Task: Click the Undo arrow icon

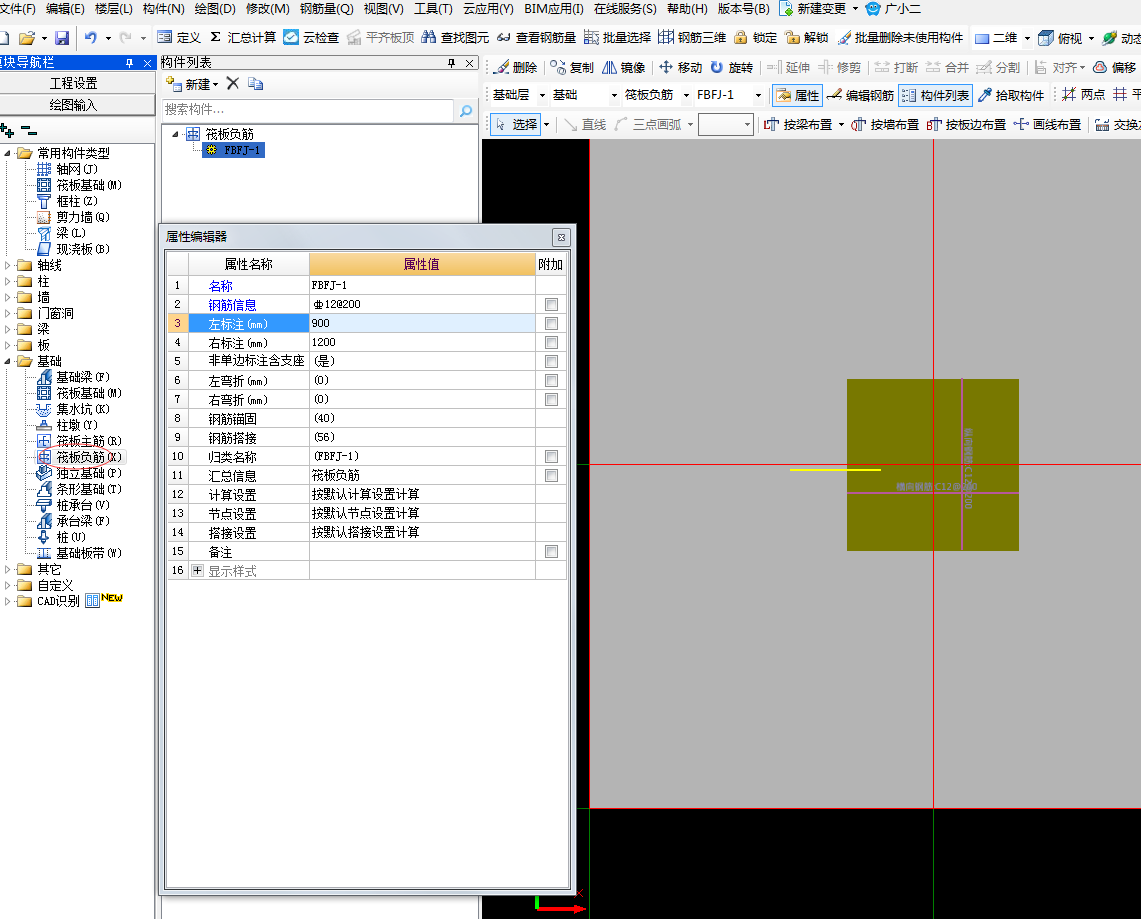Action: coord(90,38)
